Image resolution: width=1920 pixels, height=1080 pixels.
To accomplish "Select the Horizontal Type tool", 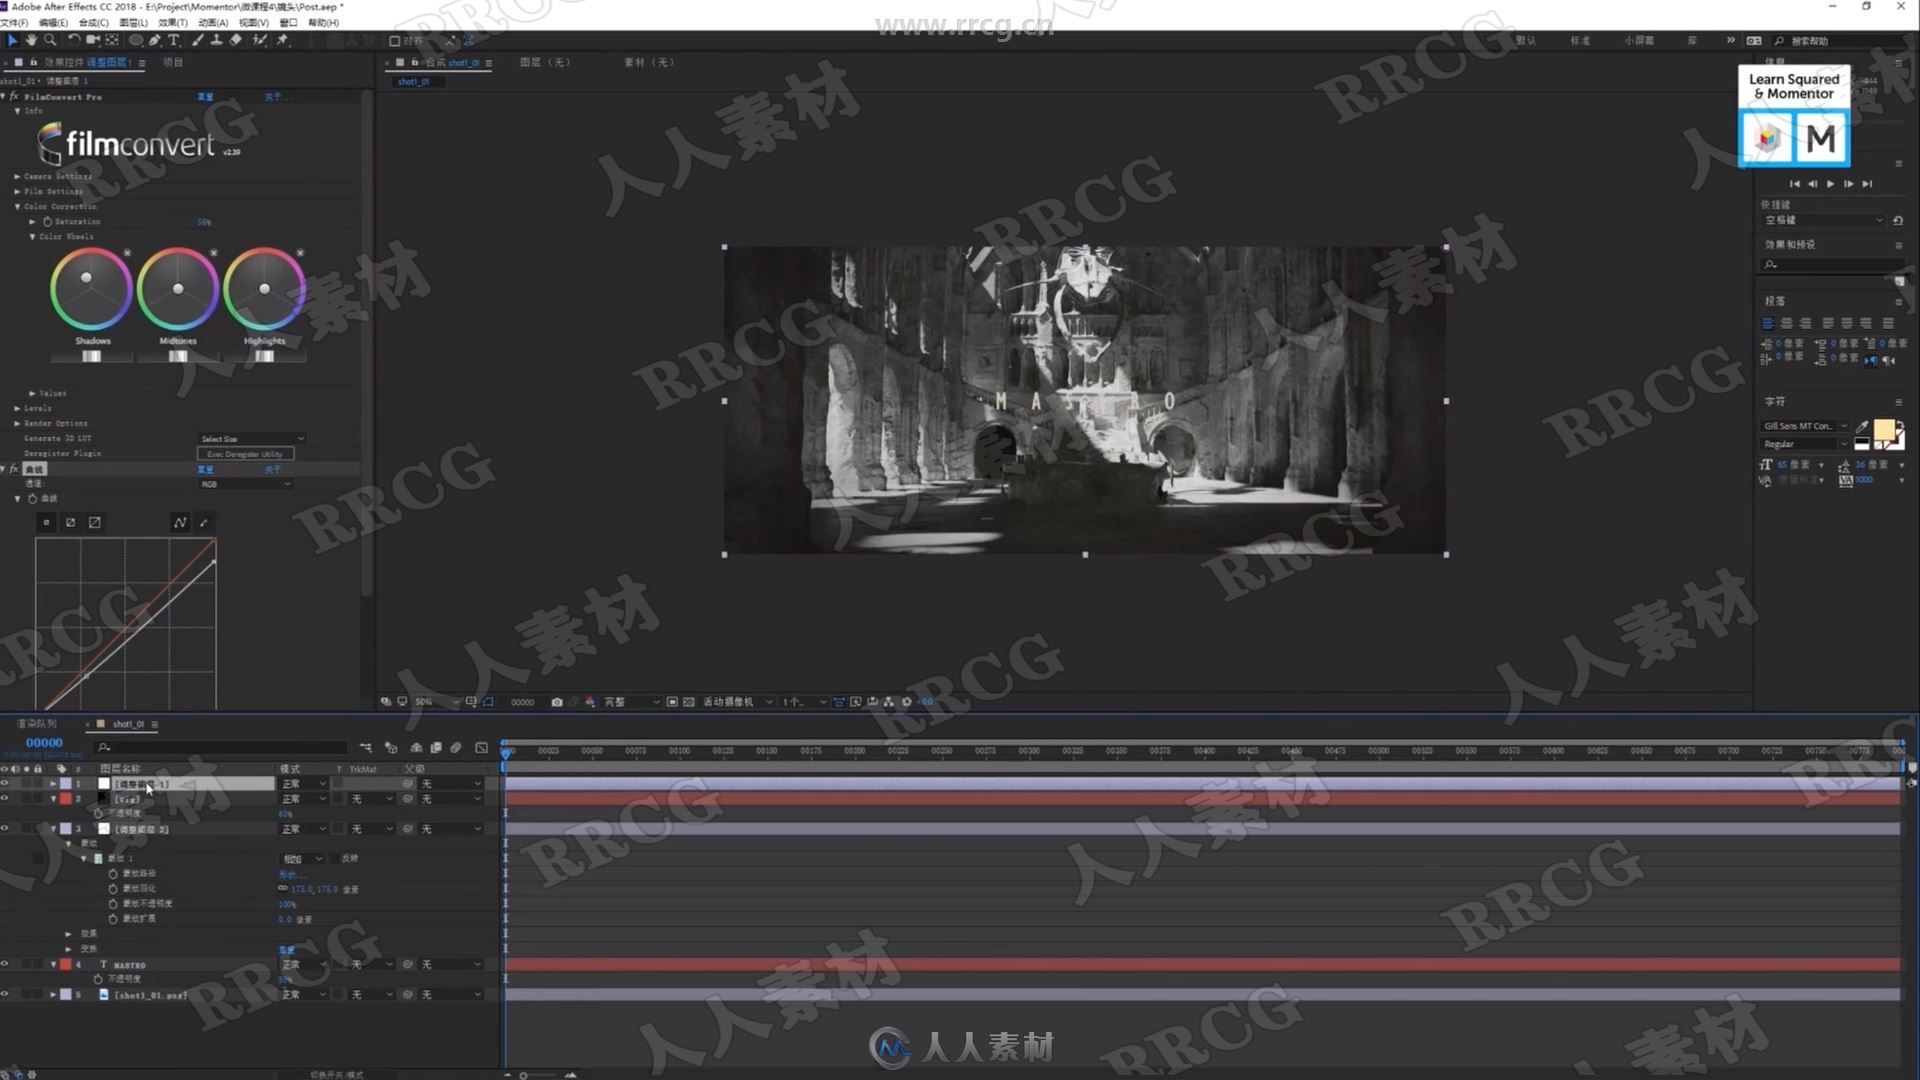I will (174, 40).
